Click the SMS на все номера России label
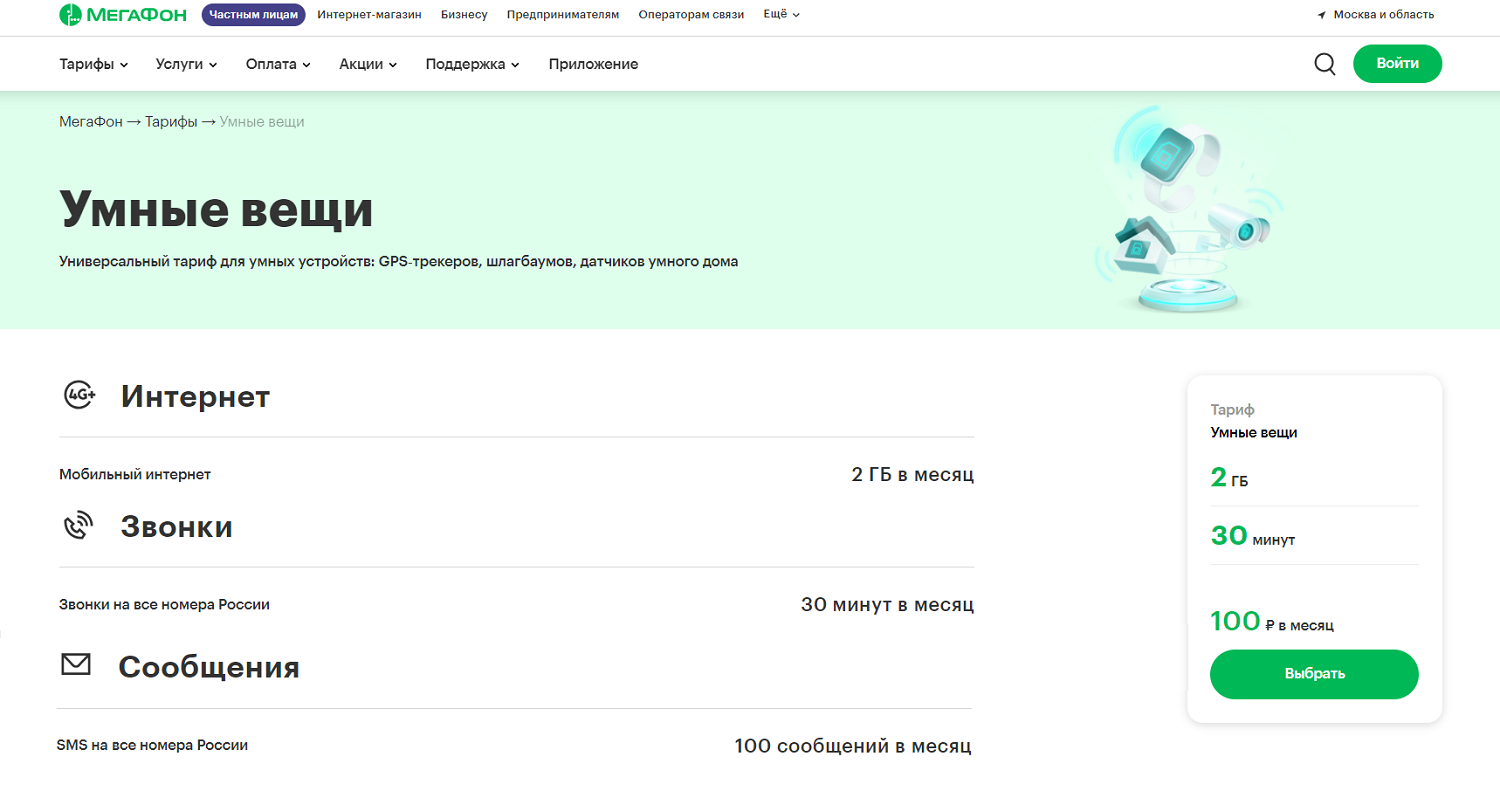This screenshot has height=791, width=1500. coord(152,745)
